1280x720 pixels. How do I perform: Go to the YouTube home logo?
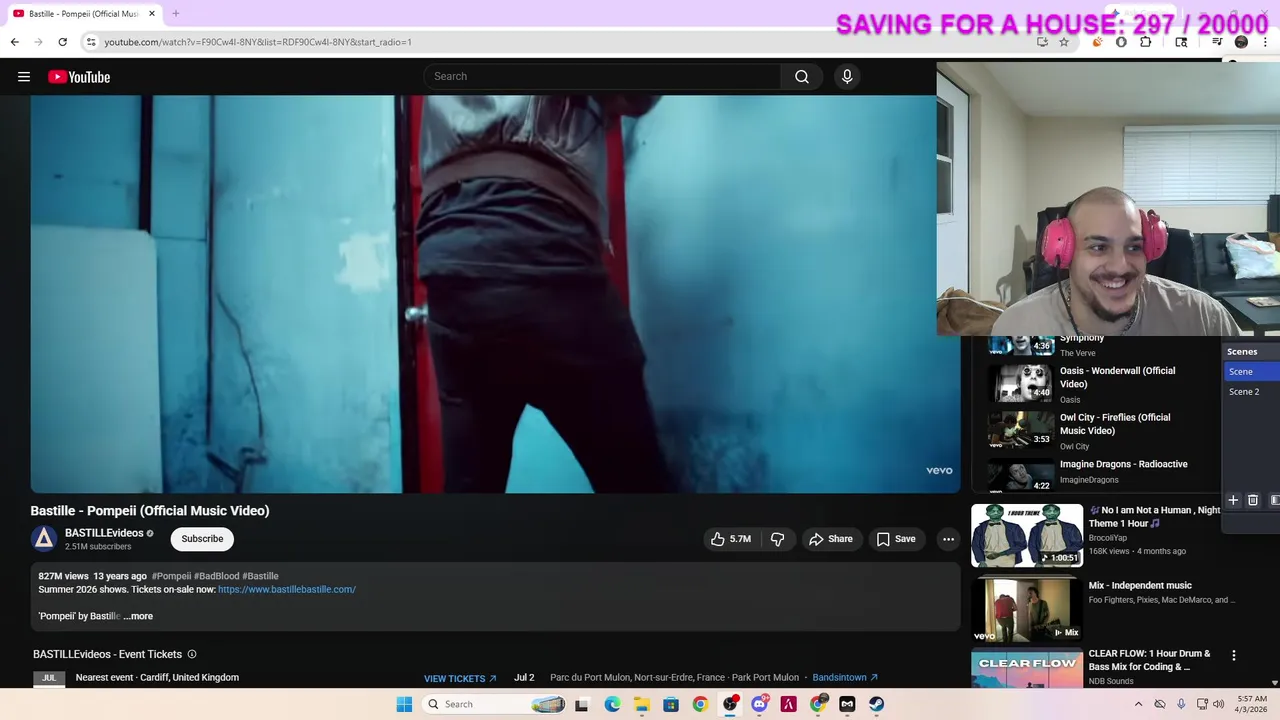[x=79, y=77]
